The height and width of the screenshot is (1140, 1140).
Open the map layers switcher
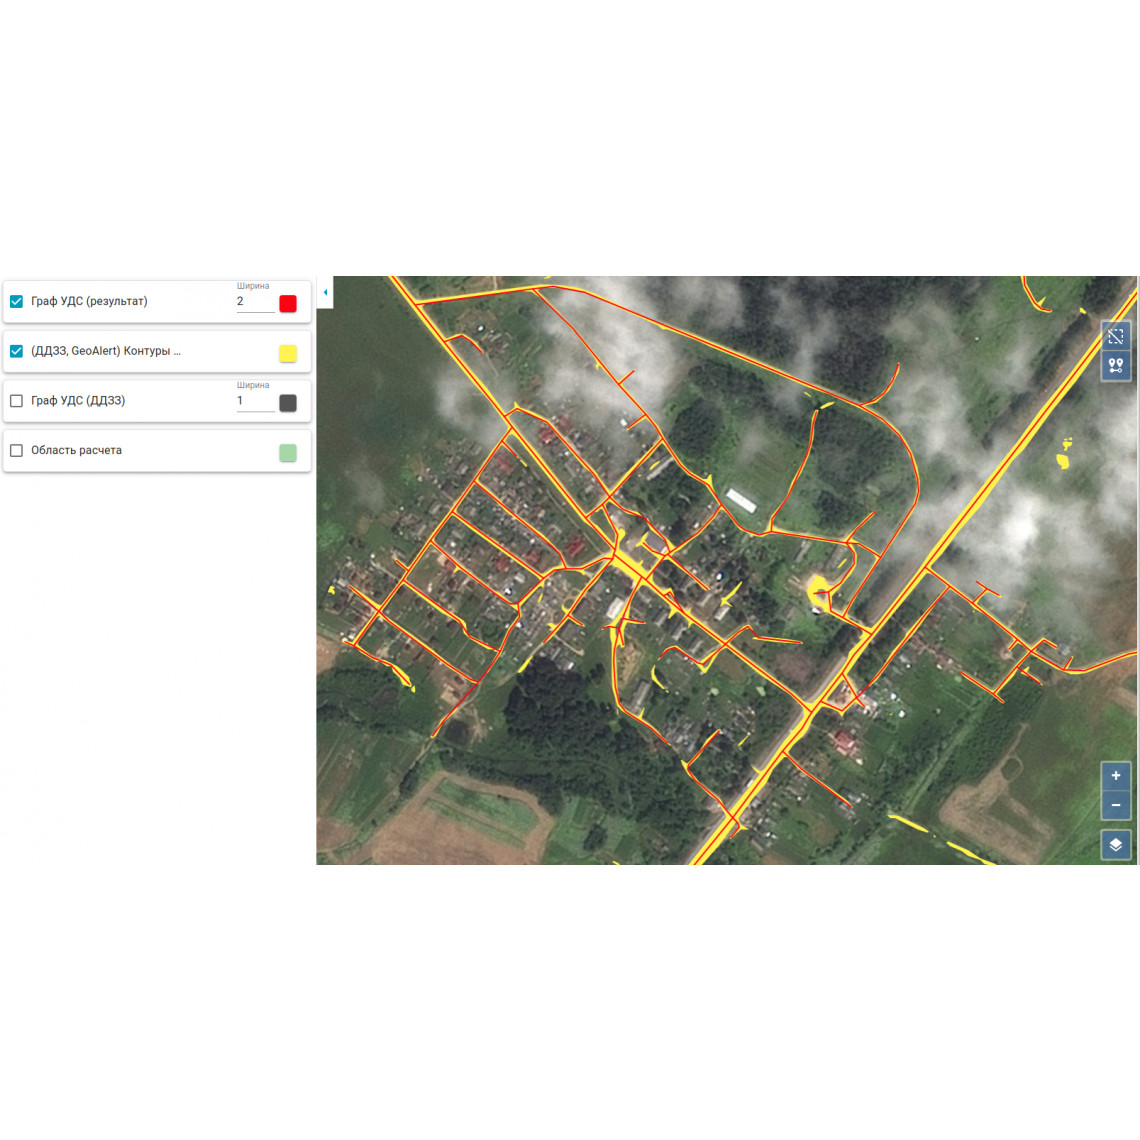click(x=1115, y=845)
